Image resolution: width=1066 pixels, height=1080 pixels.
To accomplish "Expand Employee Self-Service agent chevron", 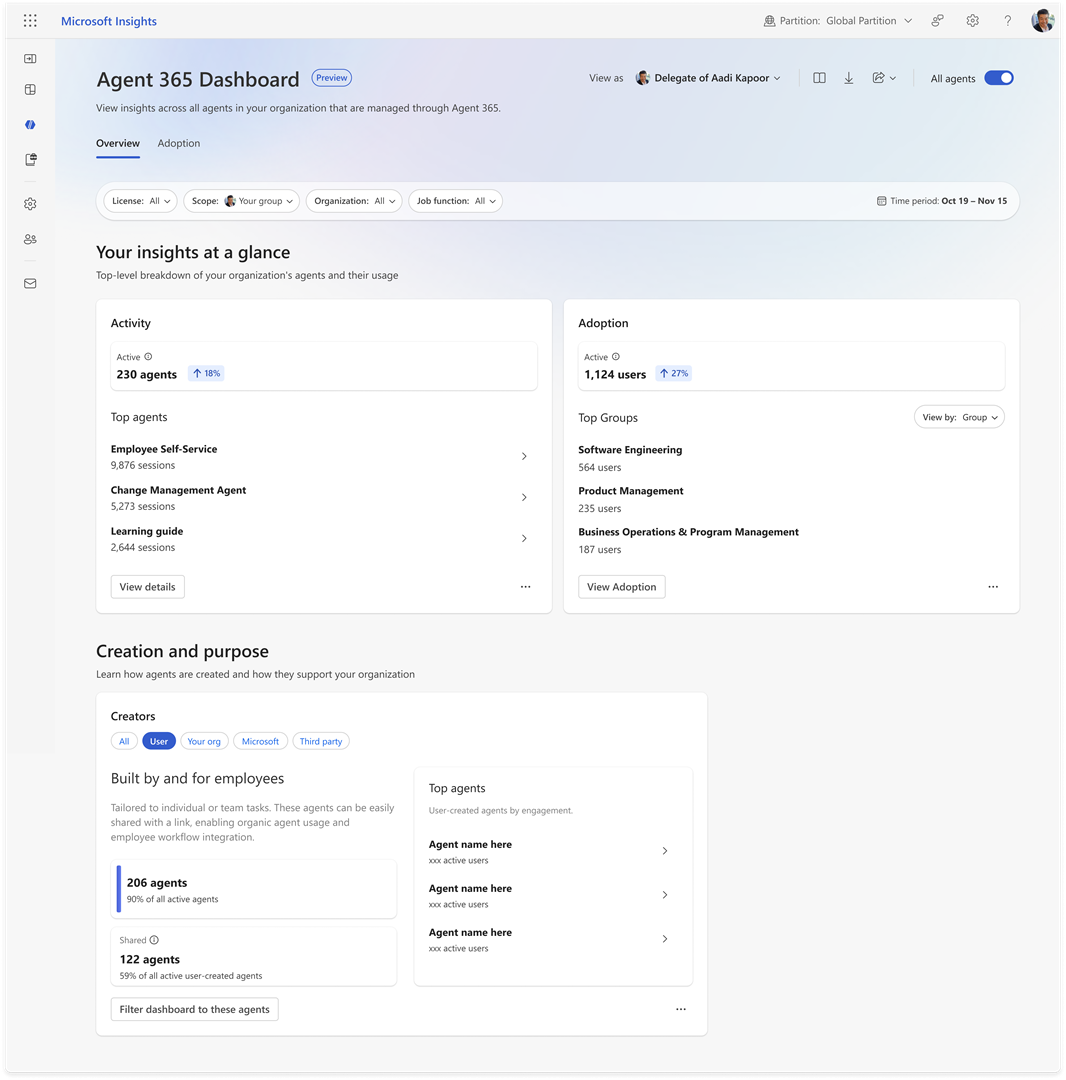I will pos(524,457).
